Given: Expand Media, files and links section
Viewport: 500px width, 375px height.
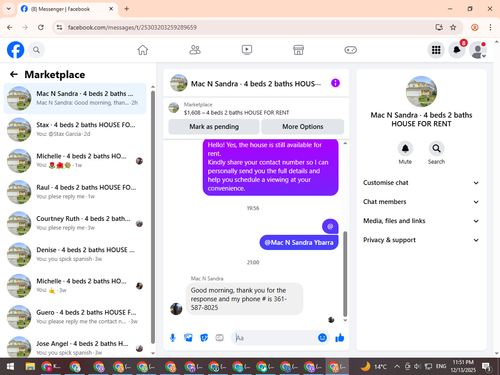Looking at the screenshot, I should point(421,221).
